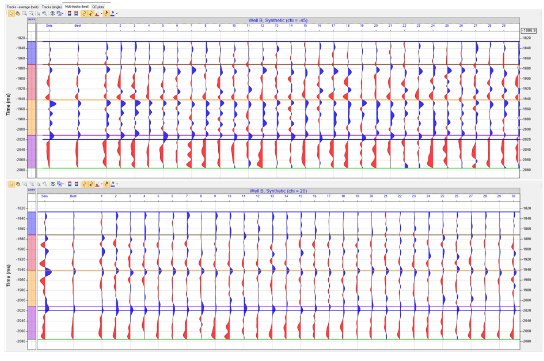
Task: Click second red-blue color bar icon, lower toolbar
Action: (76, 184)
